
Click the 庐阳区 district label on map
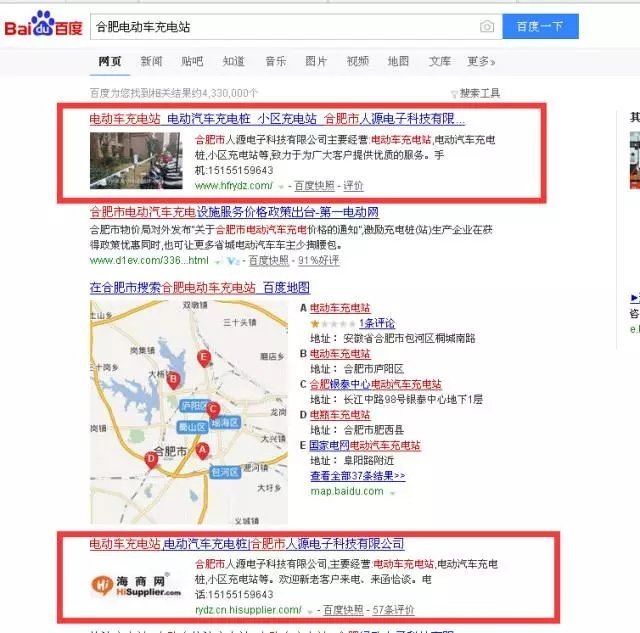point(193,406)
